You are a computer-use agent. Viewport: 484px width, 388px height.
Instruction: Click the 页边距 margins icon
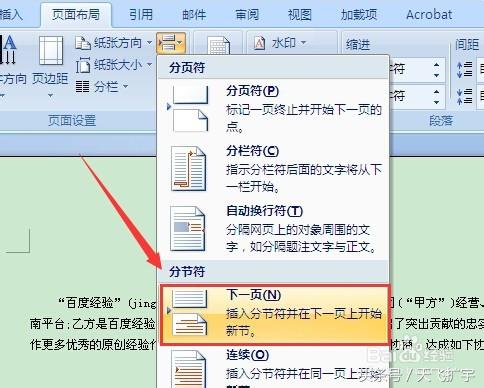click(51, 51)
